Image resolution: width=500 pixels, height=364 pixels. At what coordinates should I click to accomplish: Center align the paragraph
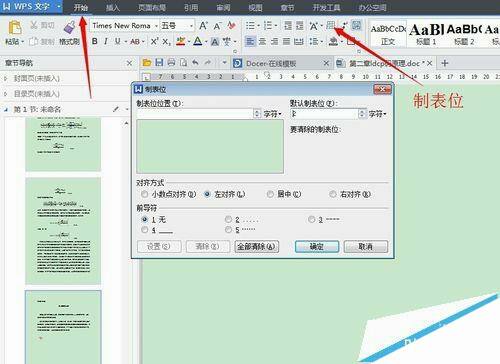(262, 42)
